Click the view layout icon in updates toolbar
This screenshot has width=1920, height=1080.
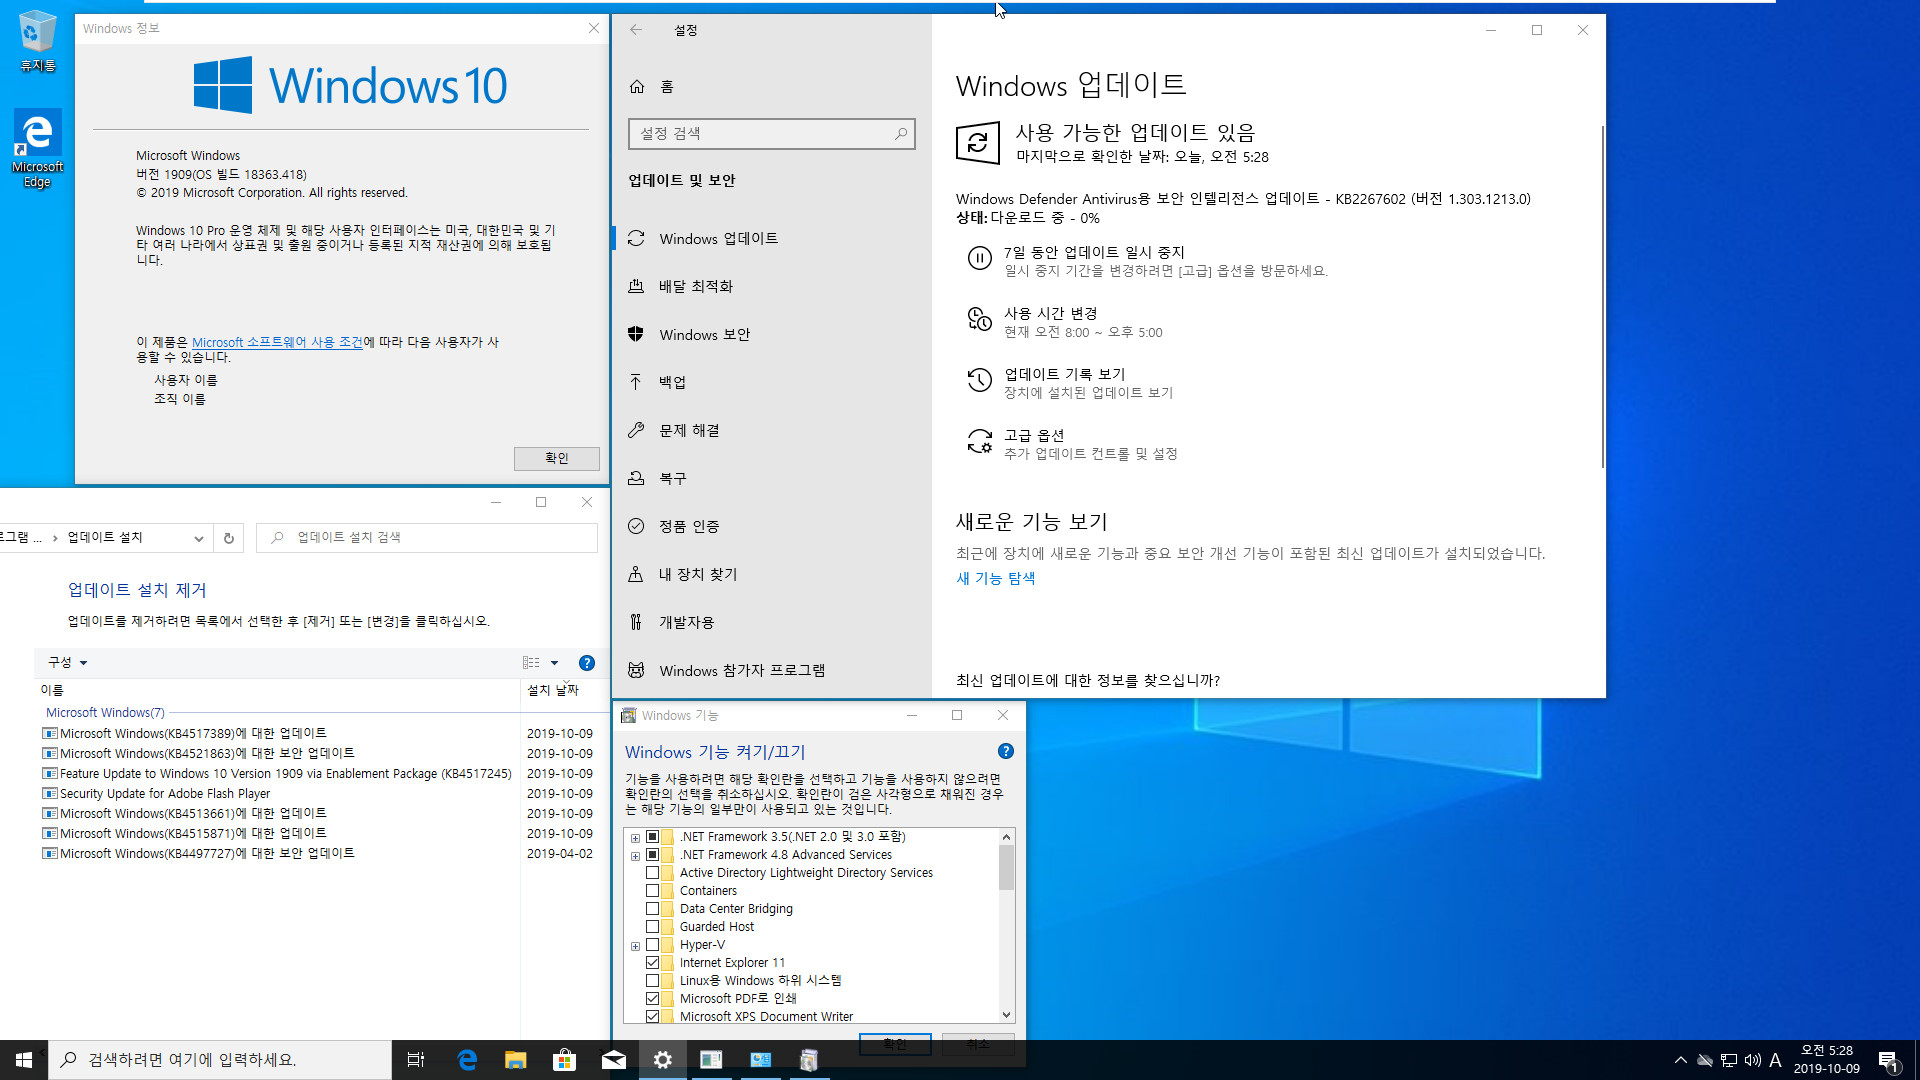click(x=531, y=663)
